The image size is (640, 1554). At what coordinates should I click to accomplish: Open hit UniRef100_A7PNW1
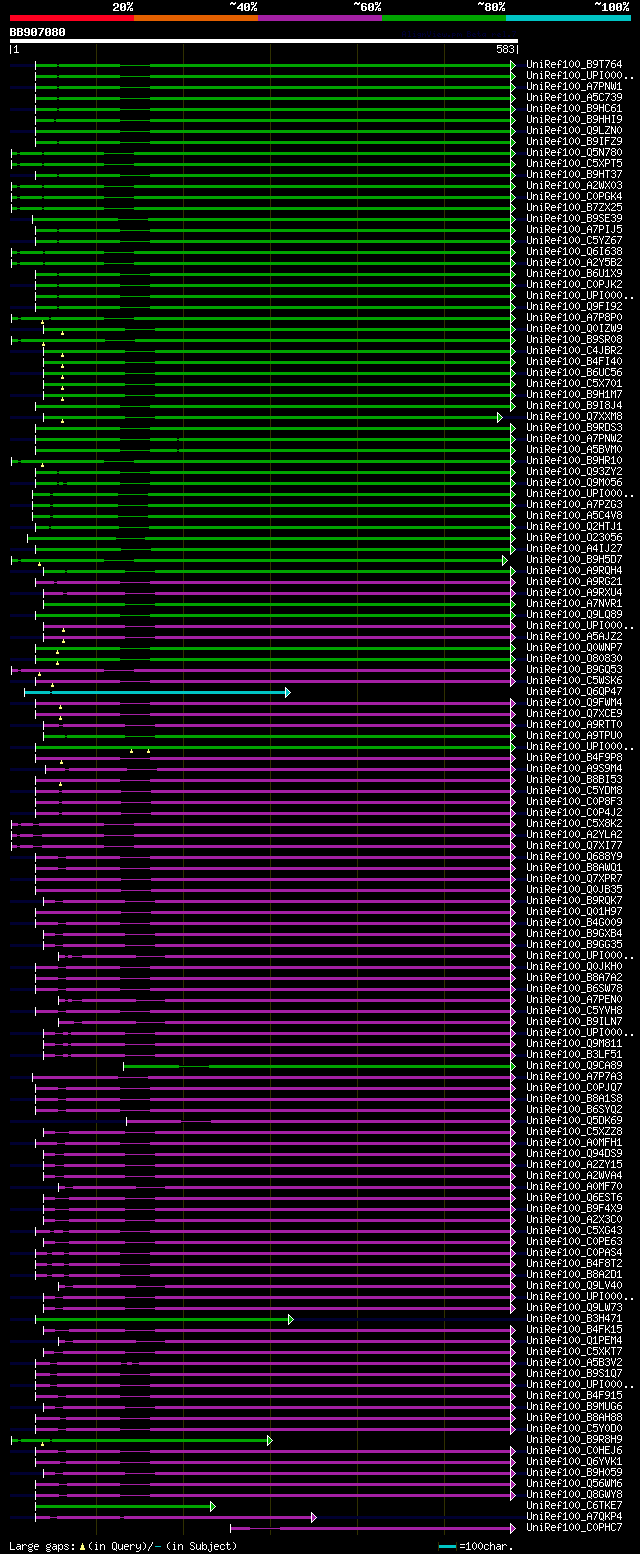[574, 87]
